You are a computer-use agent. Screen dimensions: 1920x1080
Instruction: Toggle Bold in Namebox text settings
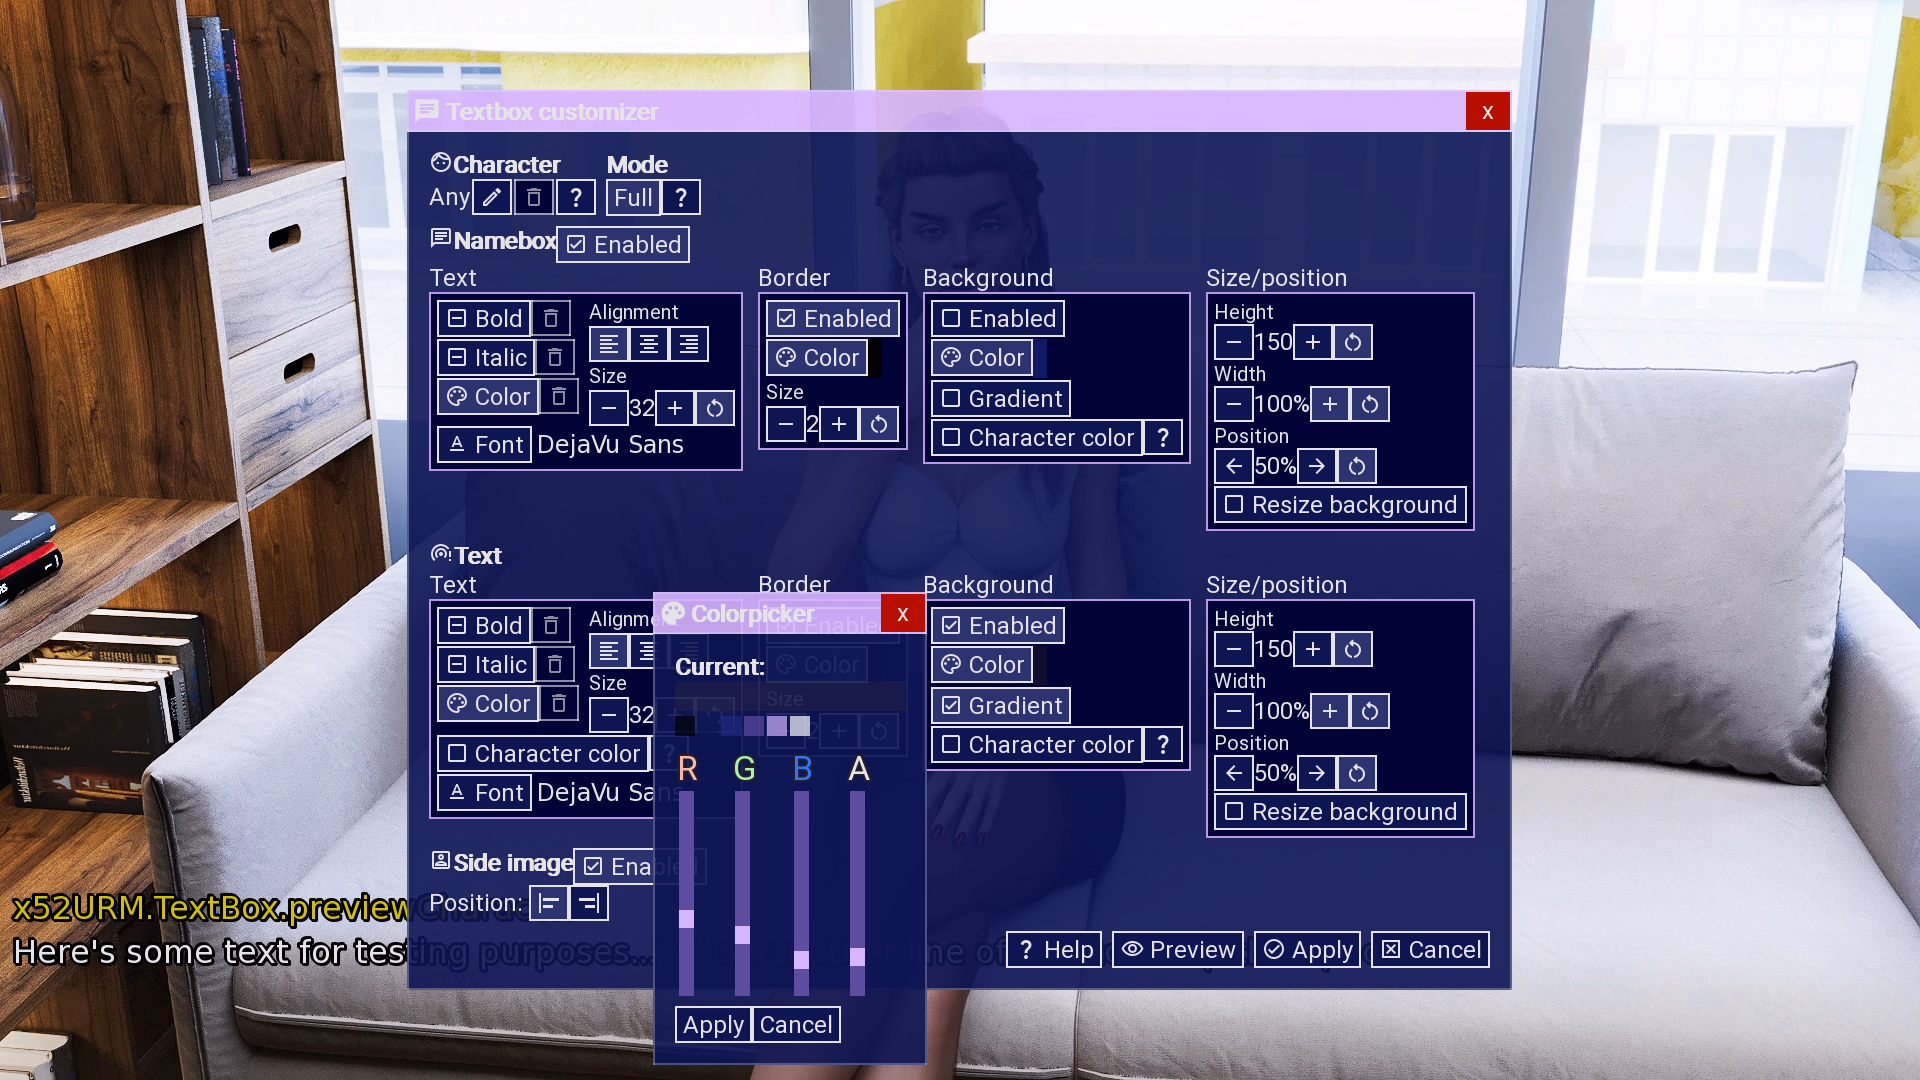click(484, 319)
